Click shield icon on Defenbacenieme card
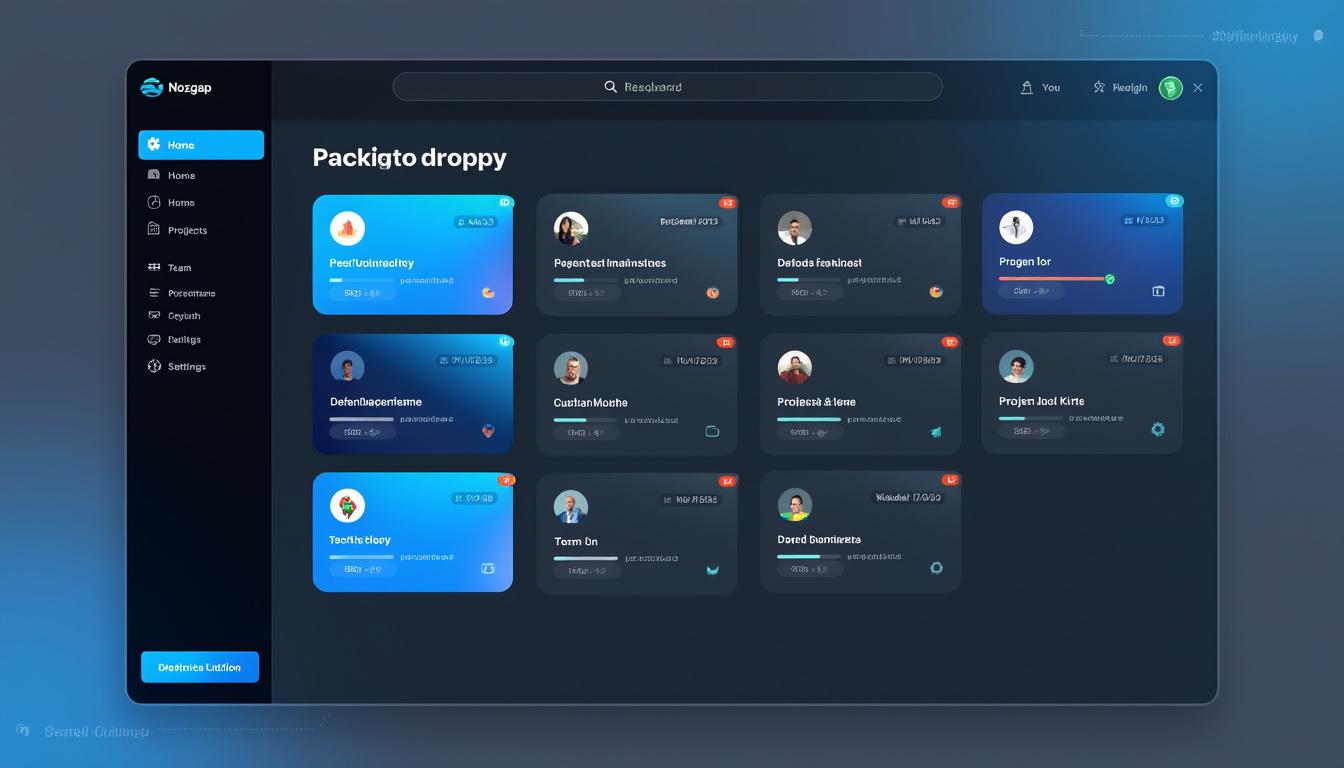This screenshot has width=1344, height=768. tap(488, 431)
